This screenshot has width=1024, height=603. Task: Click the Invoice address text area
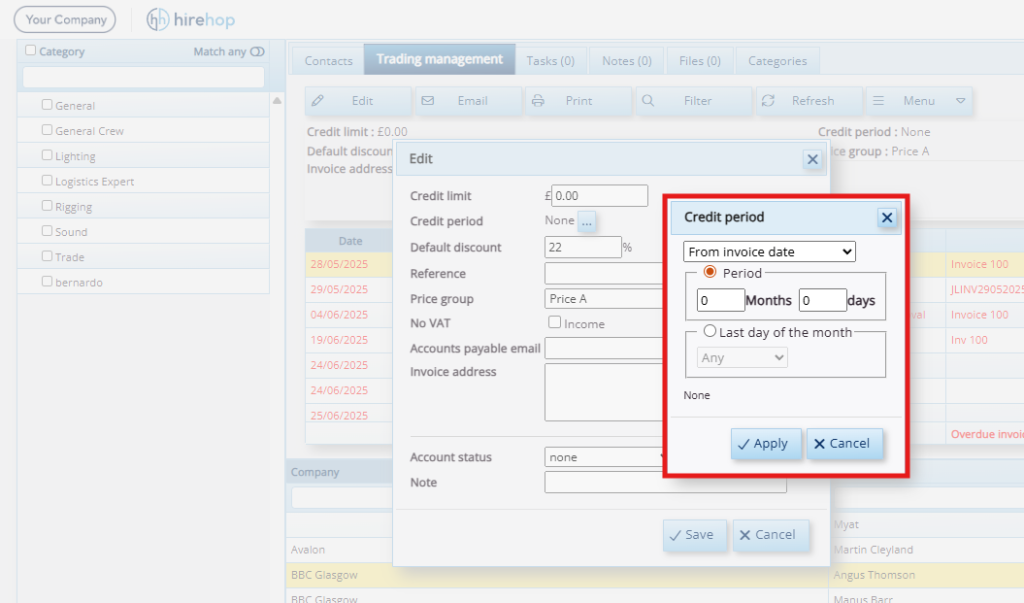click(604, 393)
